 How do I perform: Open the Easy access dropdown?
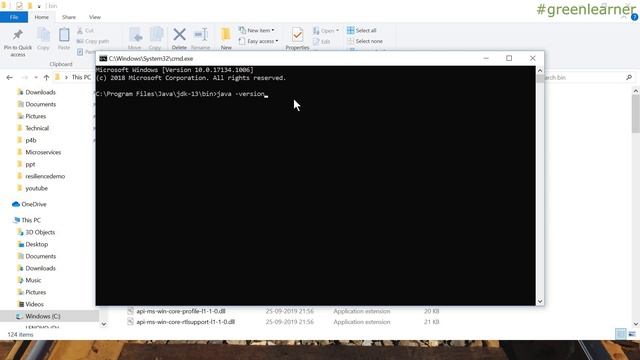(x=258, y=41)
